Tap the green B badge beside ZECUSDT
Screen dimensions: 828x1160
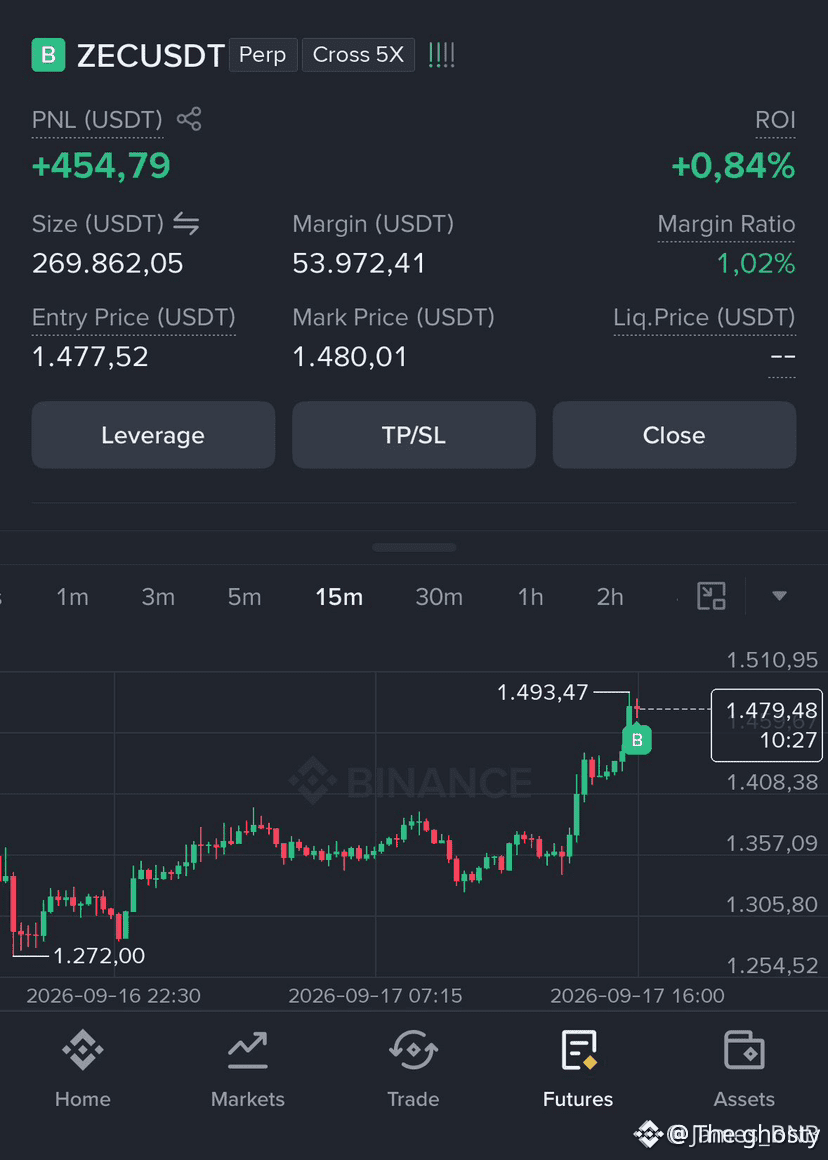(49, 55)
